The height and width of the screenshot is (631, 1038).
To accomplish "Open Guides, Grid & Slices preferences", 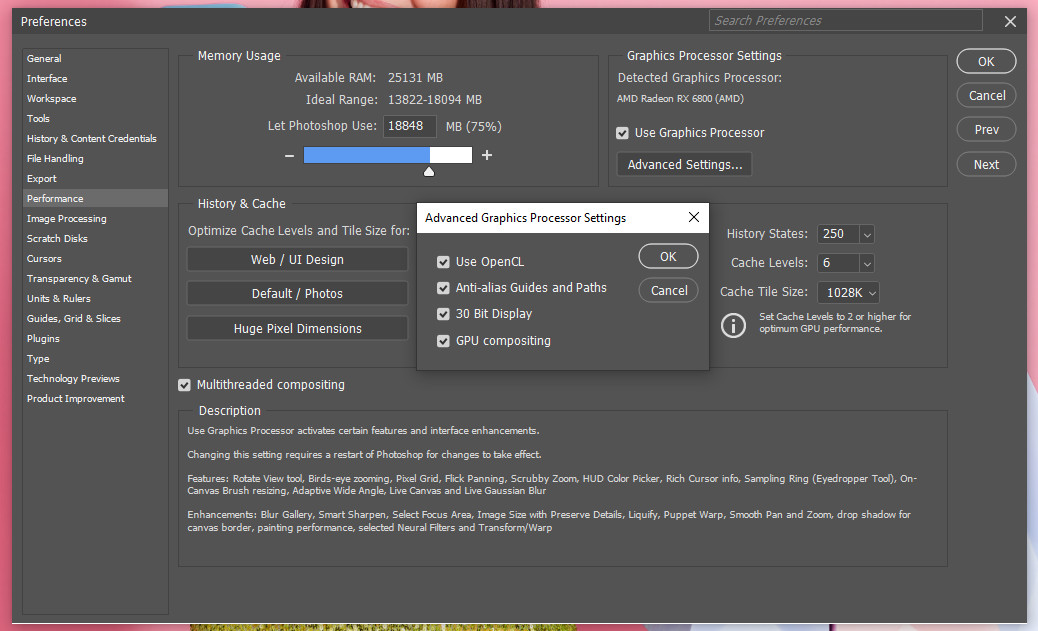I will tap(95, 318).
